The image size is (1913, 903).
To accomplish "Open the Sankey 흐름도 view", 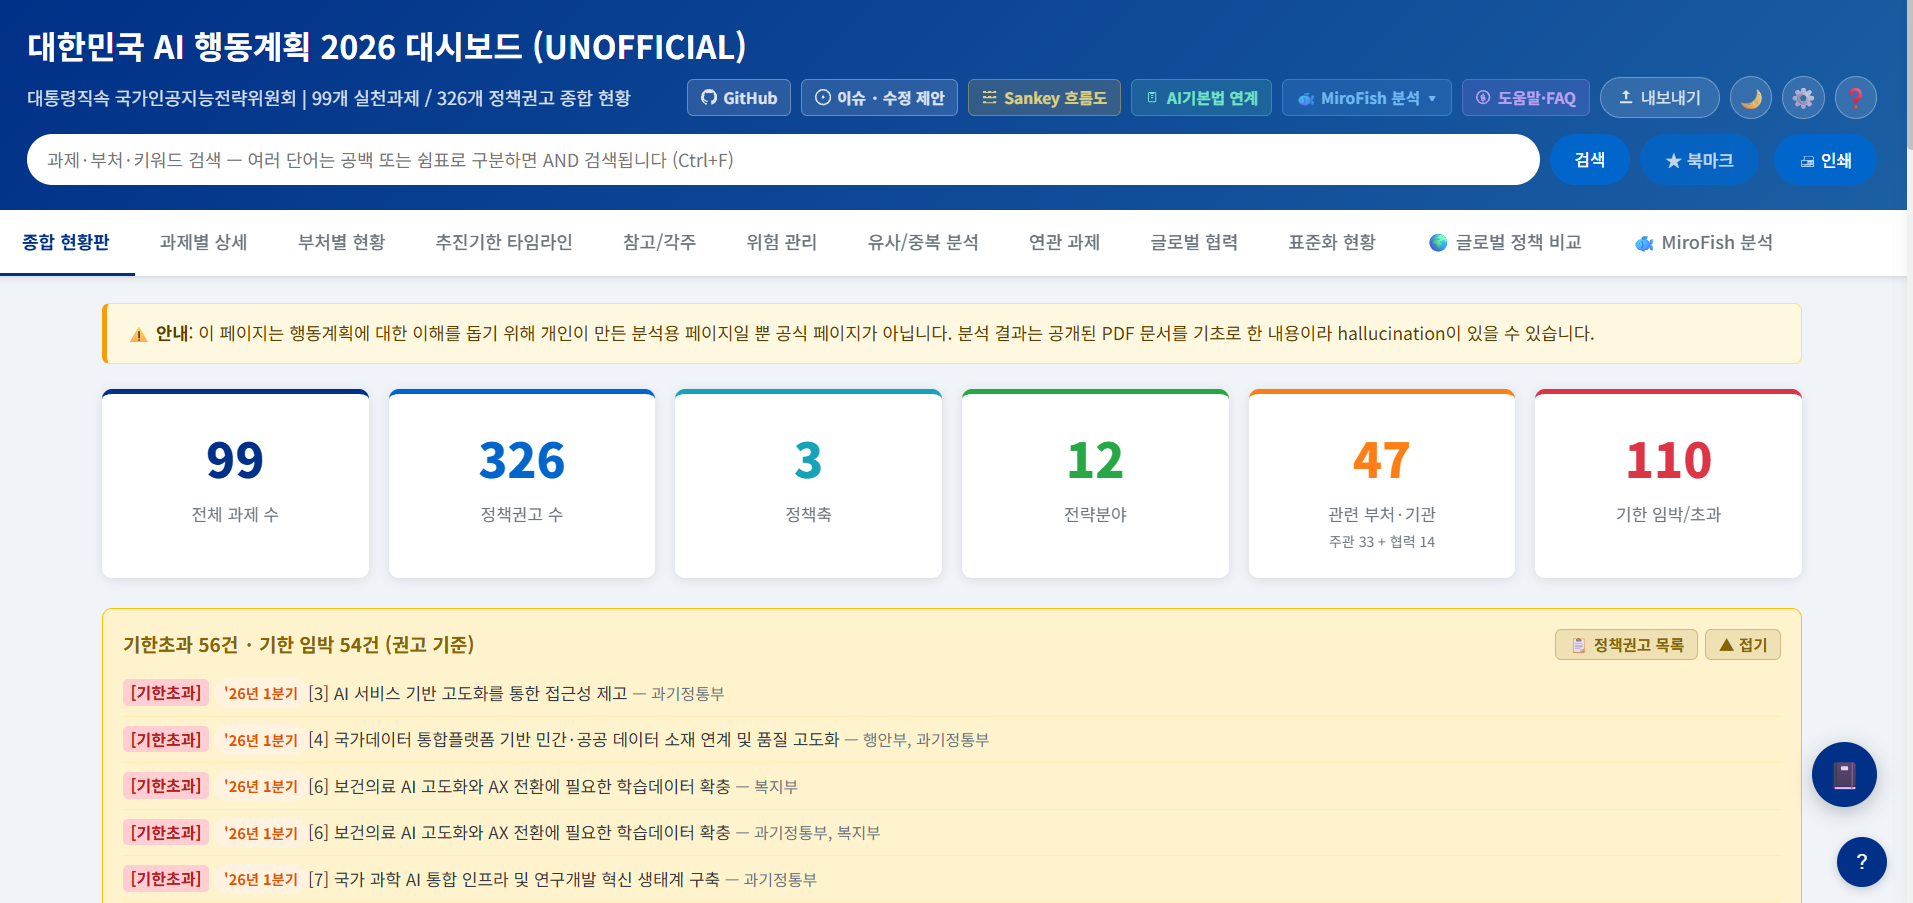I will coord(1044,98).
